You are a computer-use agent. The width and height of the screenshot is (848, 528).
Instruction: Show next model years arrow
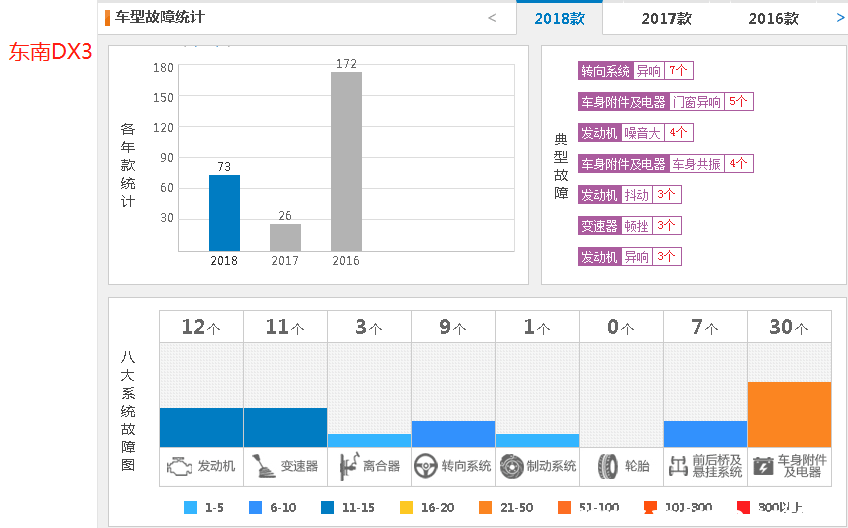click(x=840, y=18)
